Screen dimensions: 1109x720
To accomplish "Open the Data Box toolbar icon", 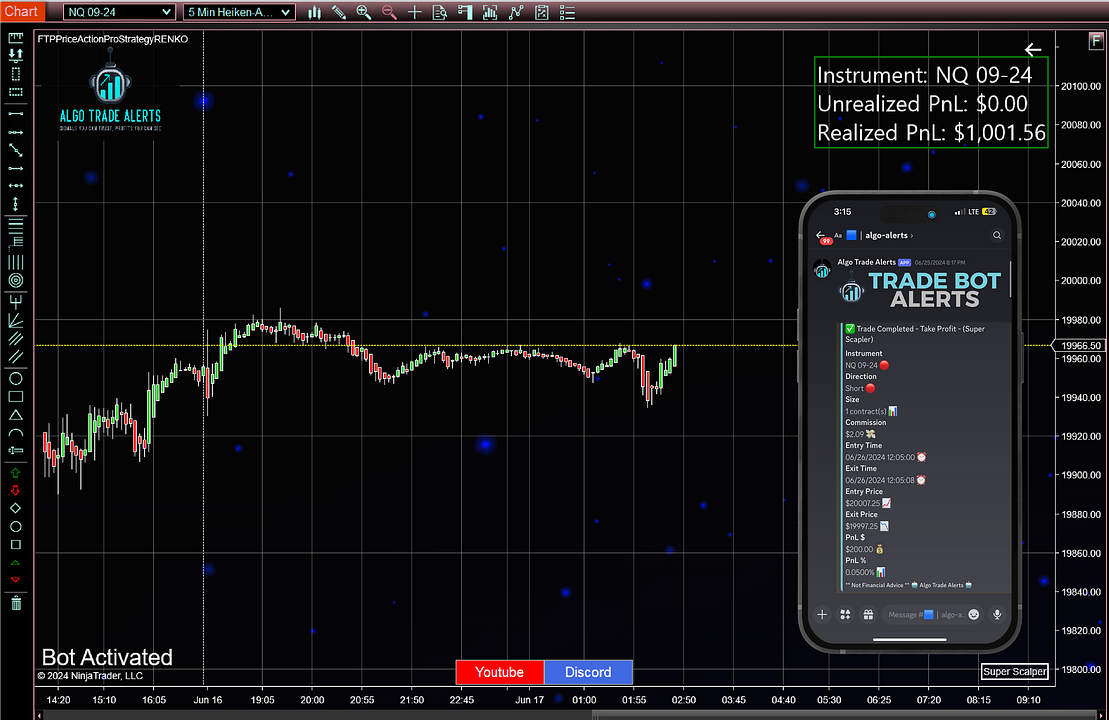I will 440,12.
